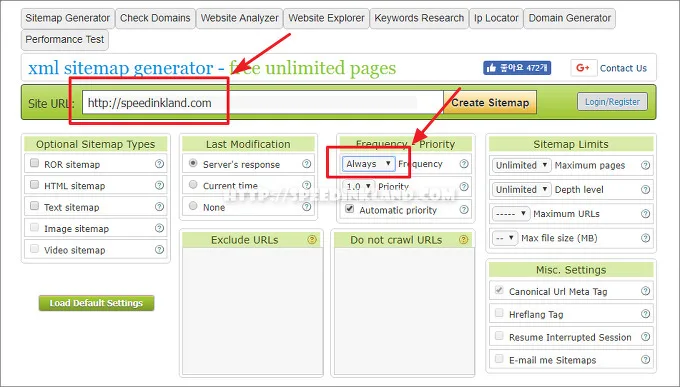Open help icon for Depth level
The width and height of the screenshot is (680, 387).
click(x=645, y=190)
